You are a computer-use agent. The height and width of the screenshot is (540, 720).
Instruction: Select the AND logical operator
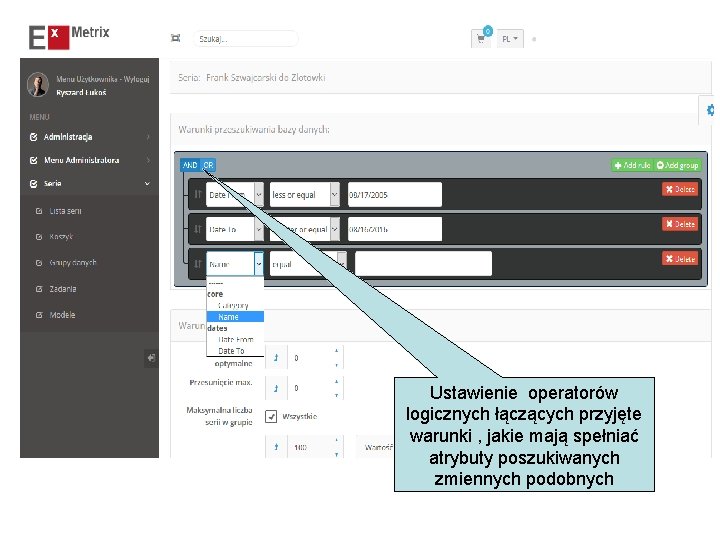tap(190, 165)
